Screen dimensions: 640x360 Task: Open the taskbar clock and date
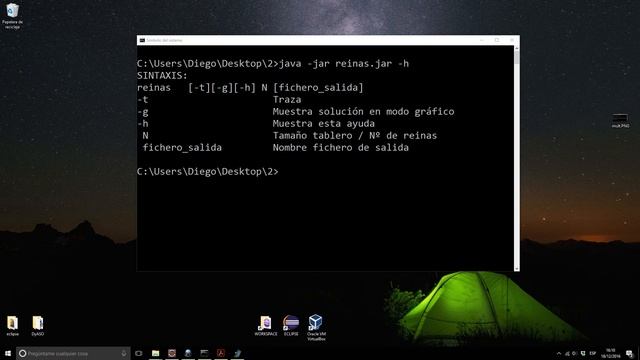[x=611, y=353]
